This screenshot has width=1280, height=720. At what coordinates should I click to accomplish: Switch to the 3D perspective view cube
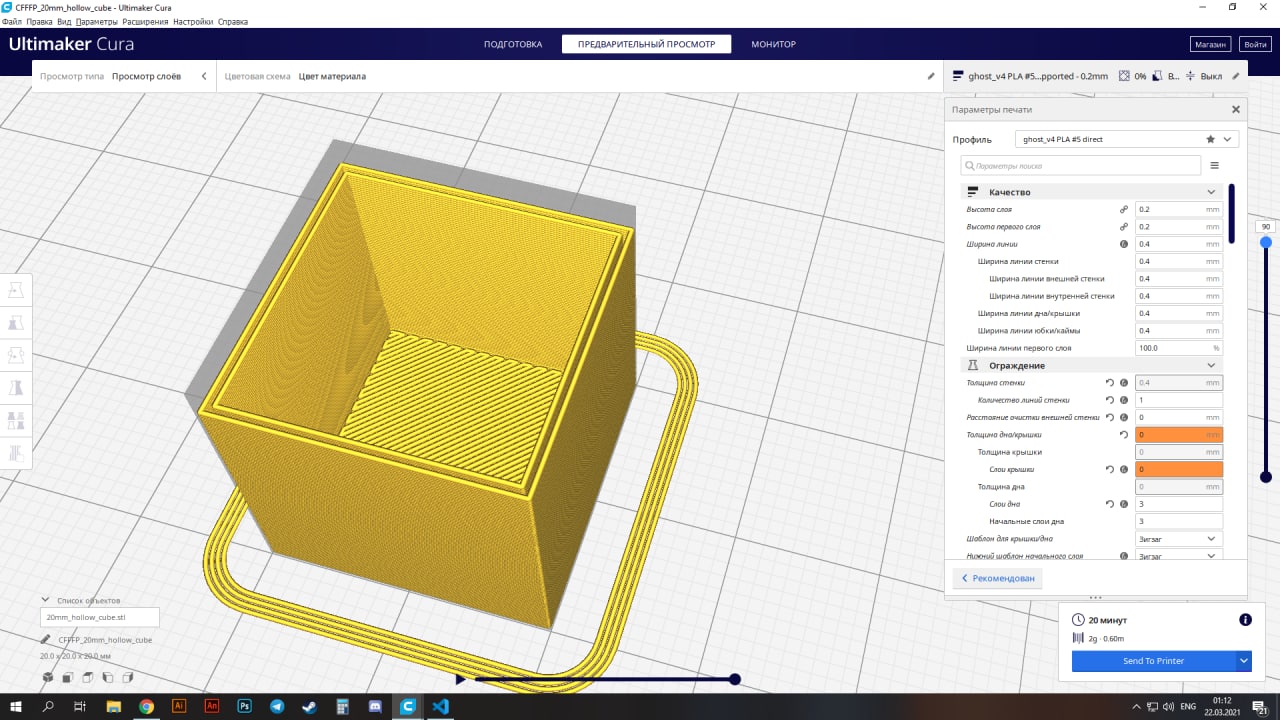[47, 677]
